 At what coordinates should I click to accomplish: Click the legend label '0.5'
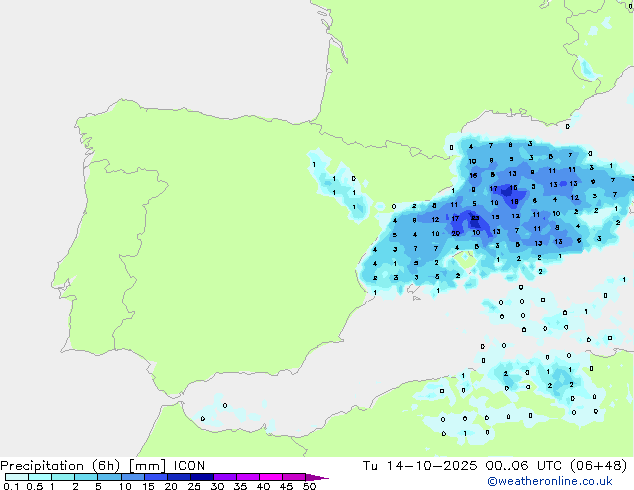34,486
